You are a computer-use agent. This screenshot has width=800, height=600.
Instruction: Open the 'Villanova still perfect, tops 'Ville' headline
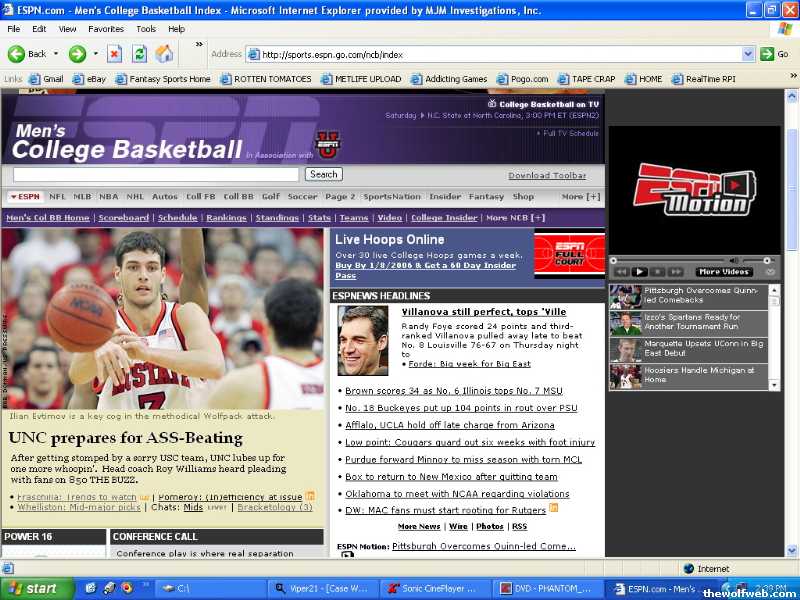click(x=484, y=312)
